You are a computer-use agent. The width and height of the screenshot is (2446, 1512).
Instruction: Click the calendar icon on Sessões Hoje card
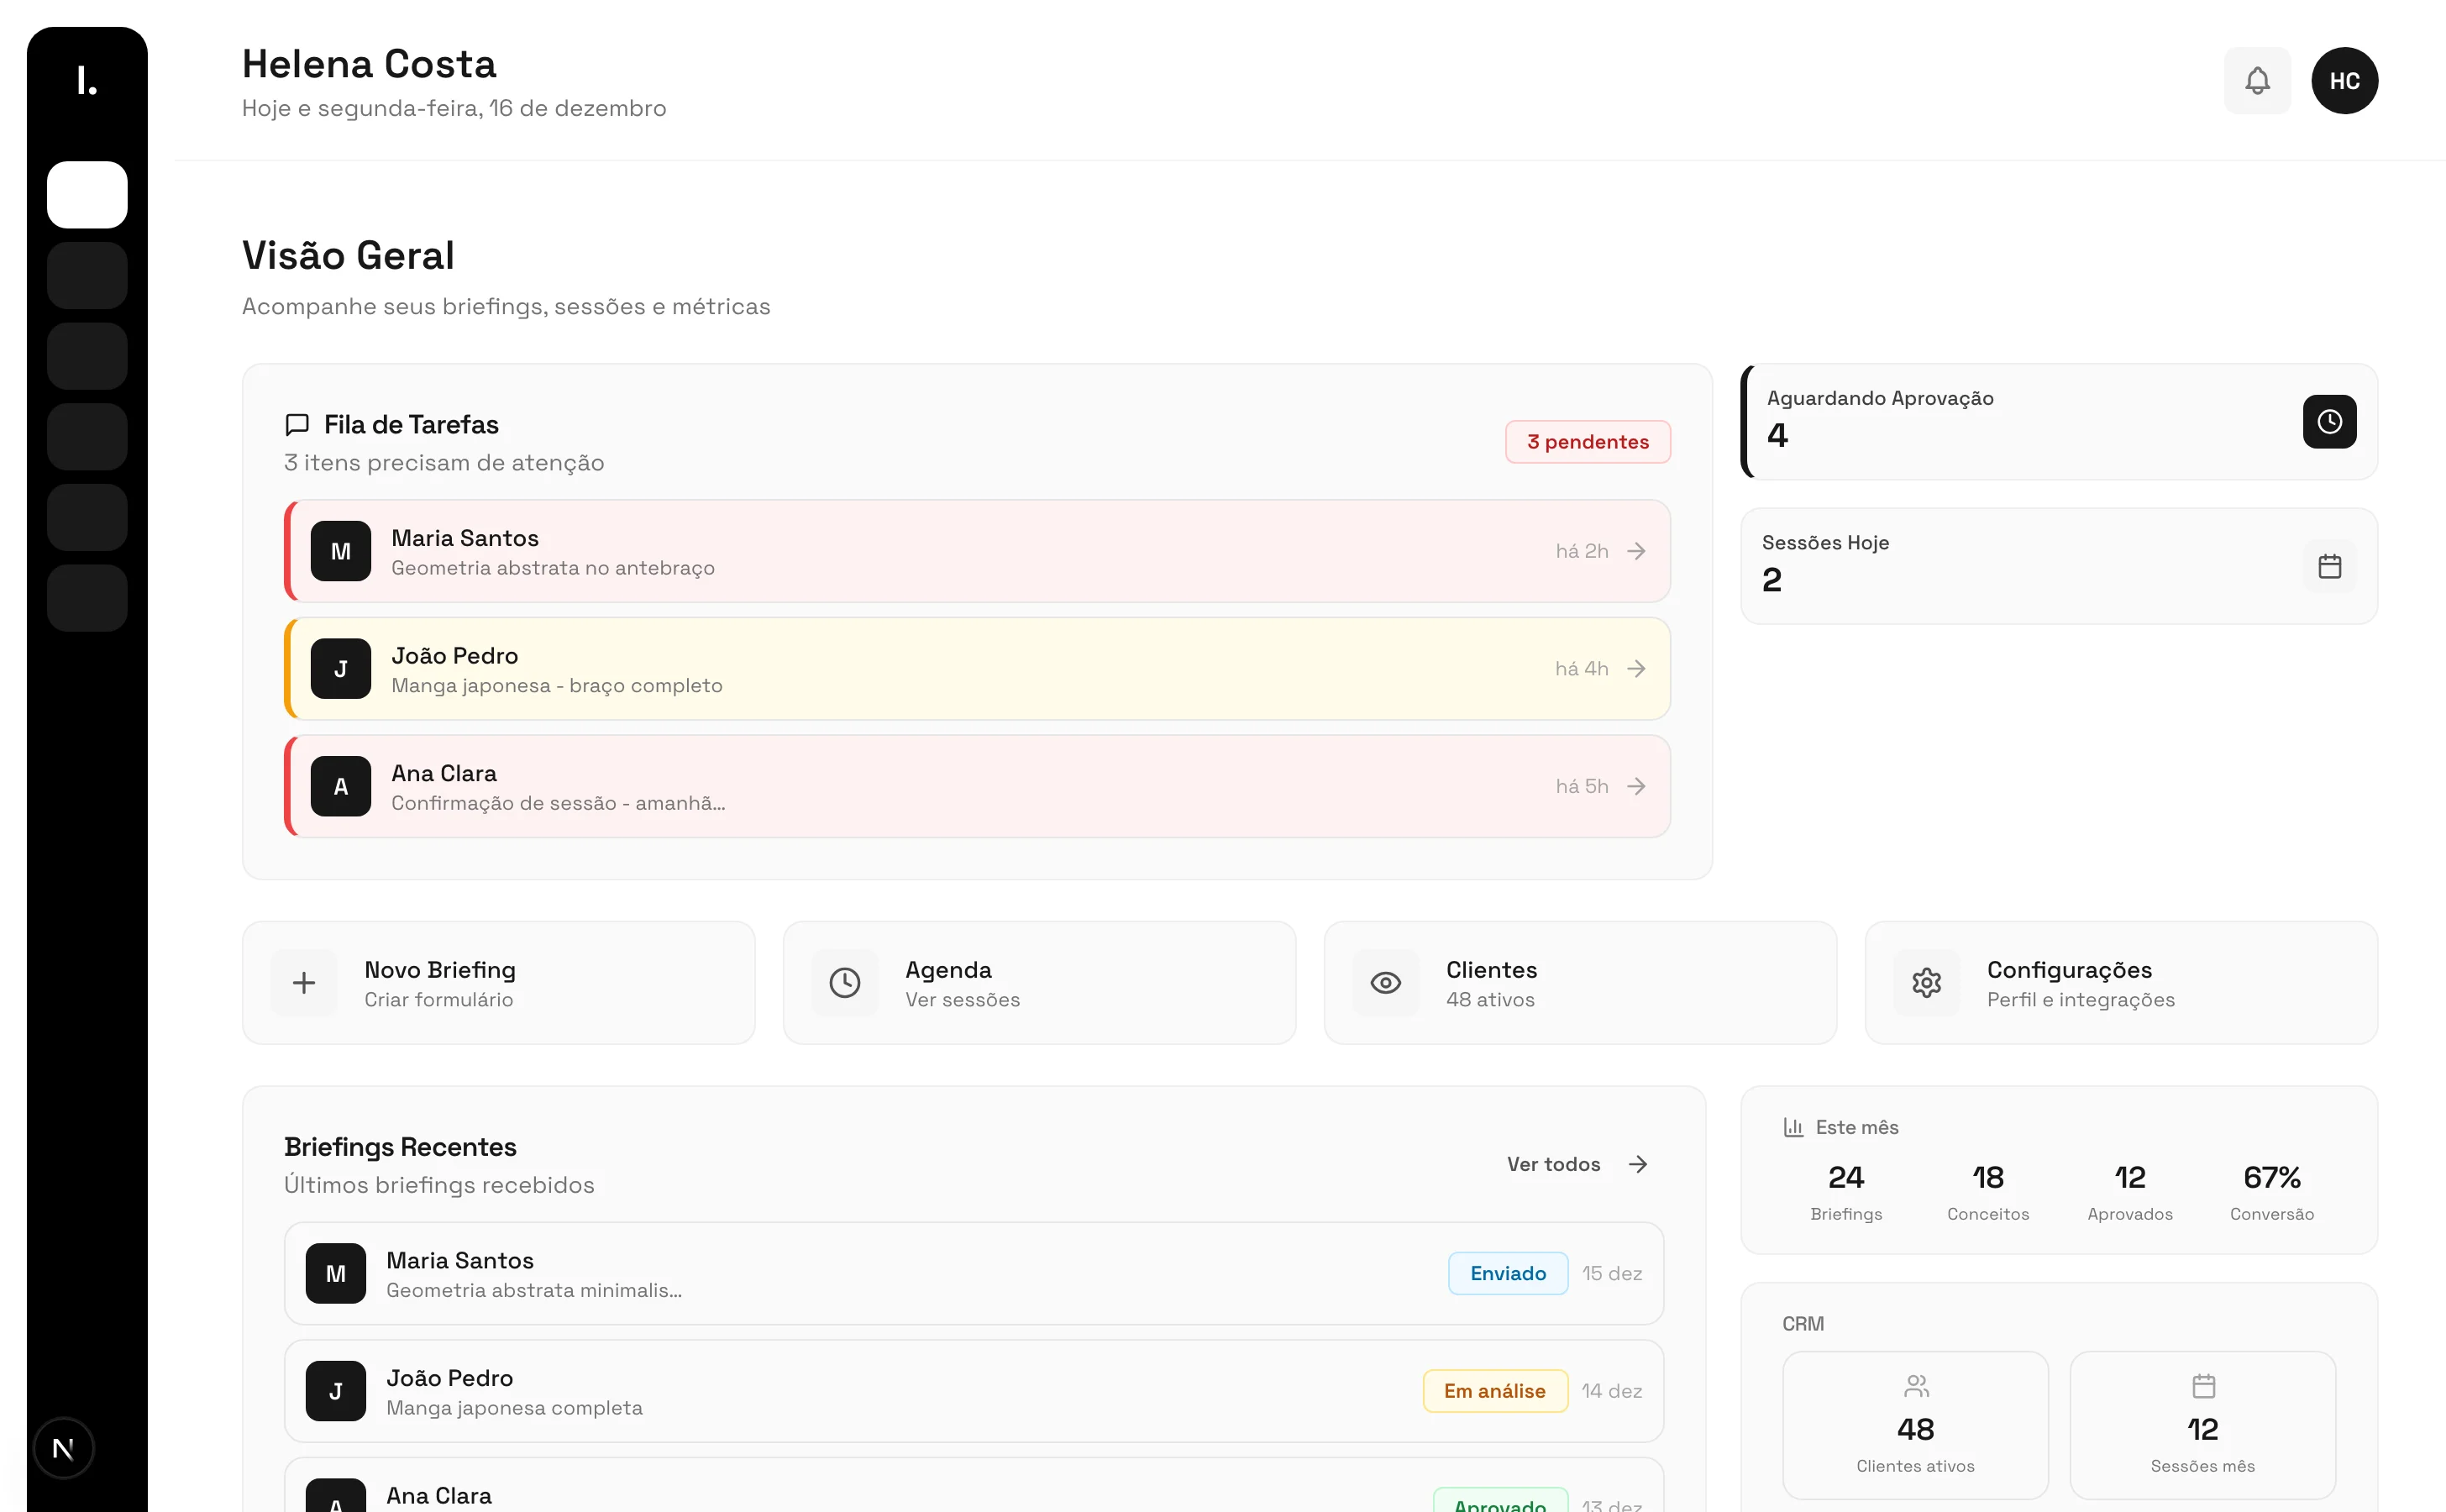[x=2329, y=565]
